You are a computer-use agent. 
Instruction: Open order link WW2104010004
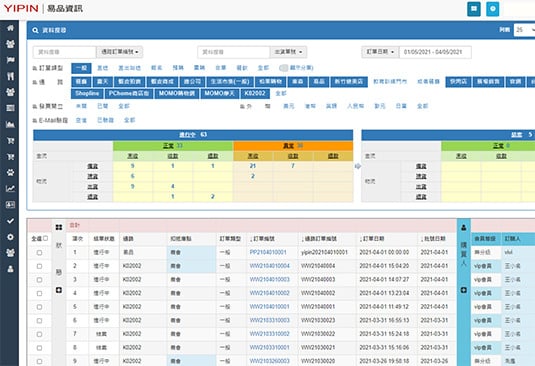coord(270,266)
